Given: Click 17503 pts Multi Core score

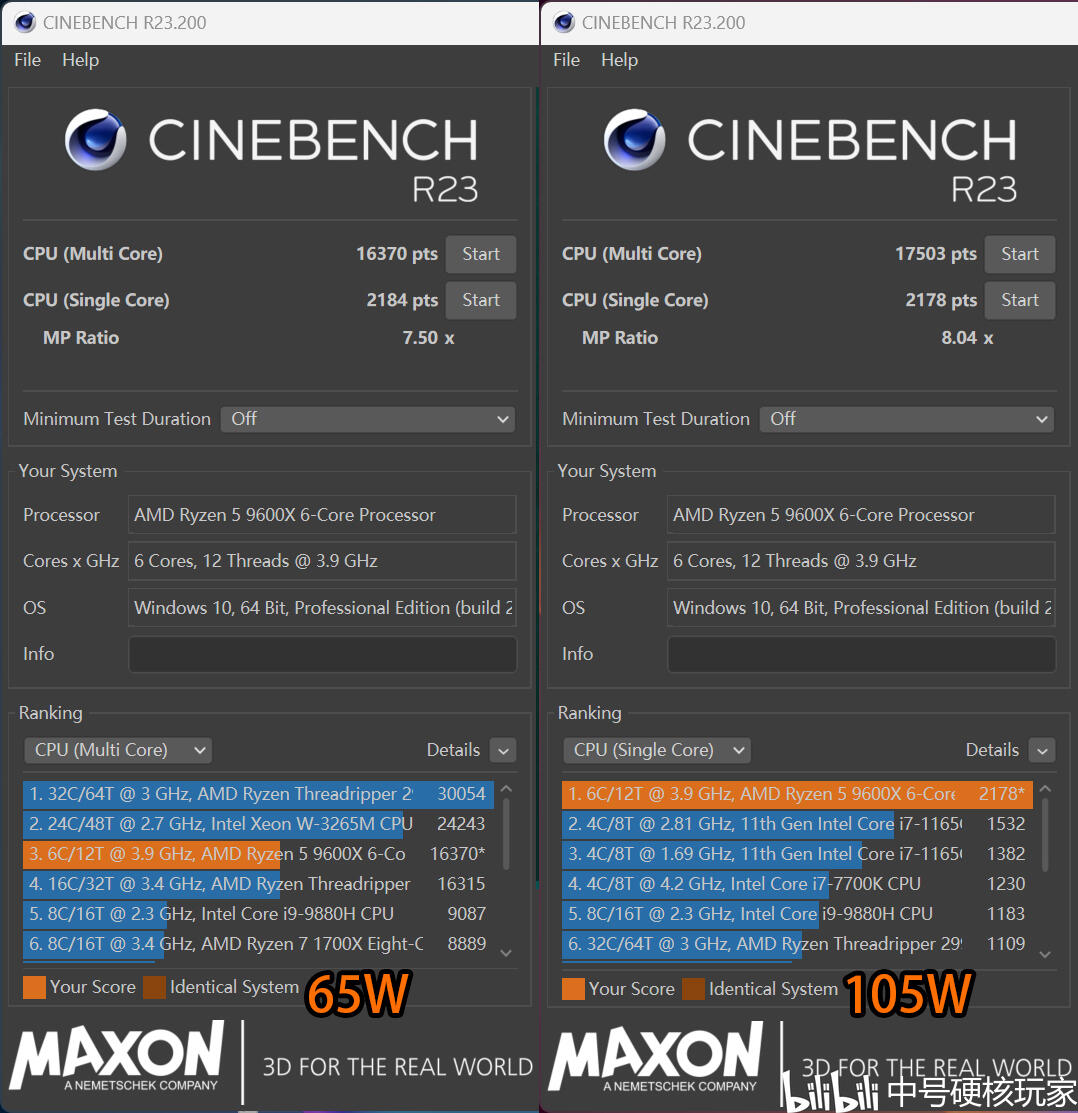Looking at the screenshot, I should pos(935,254).
